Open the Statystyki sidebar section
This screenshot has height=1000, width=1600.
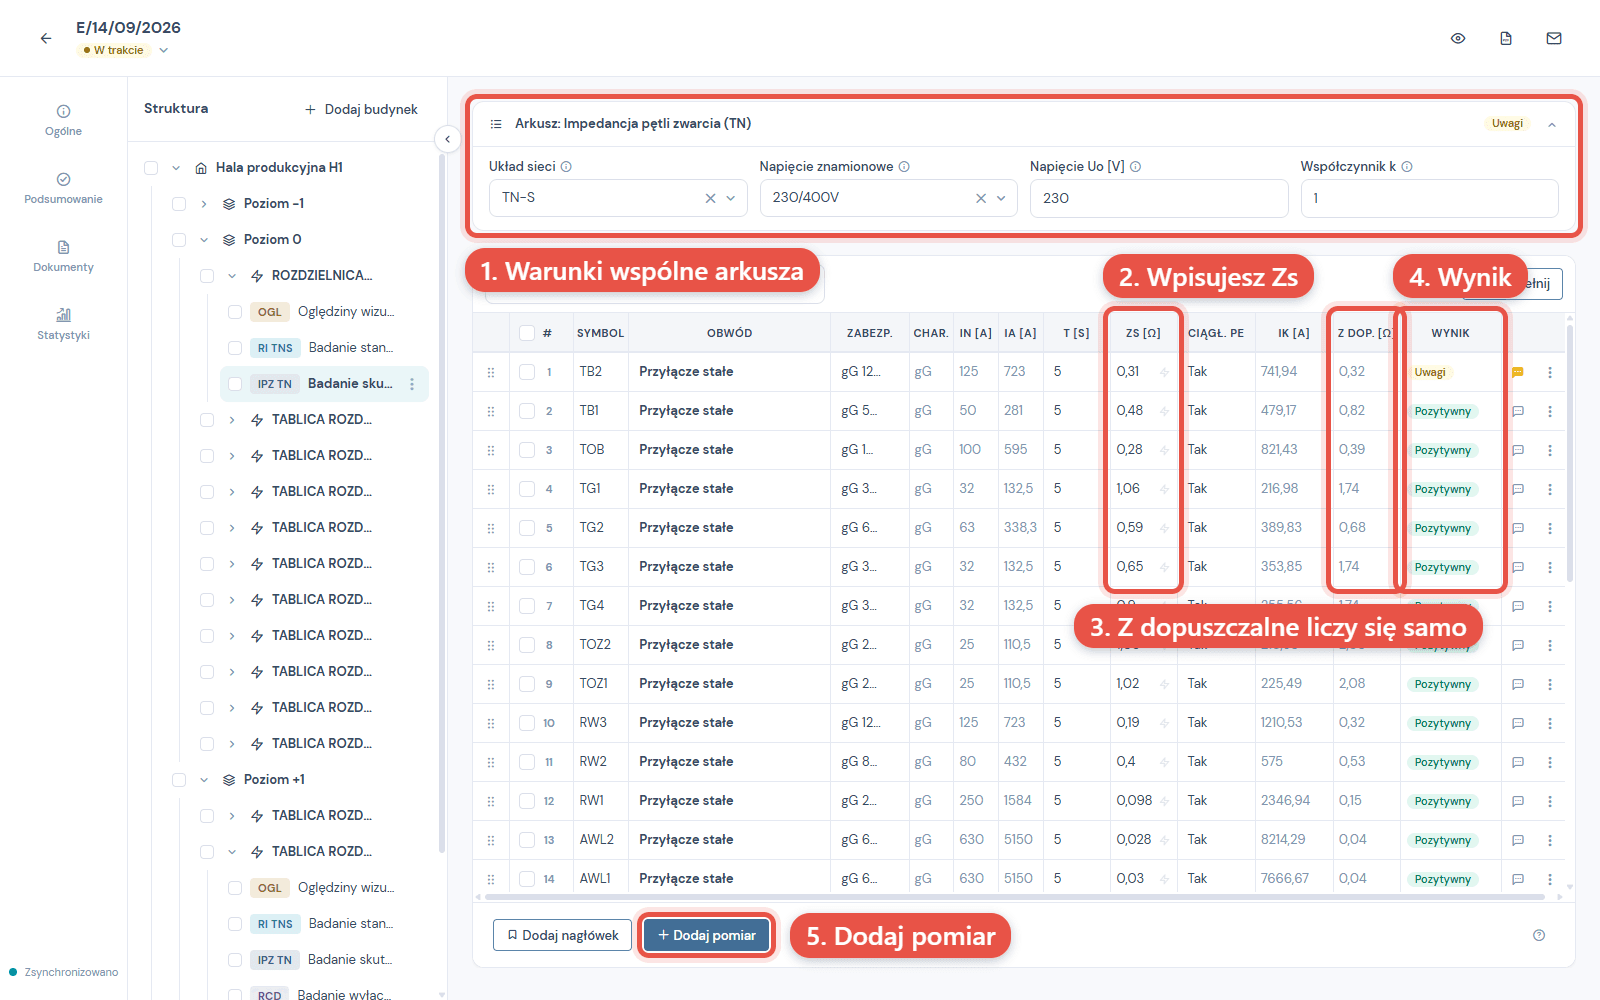(x=63, y=324)
